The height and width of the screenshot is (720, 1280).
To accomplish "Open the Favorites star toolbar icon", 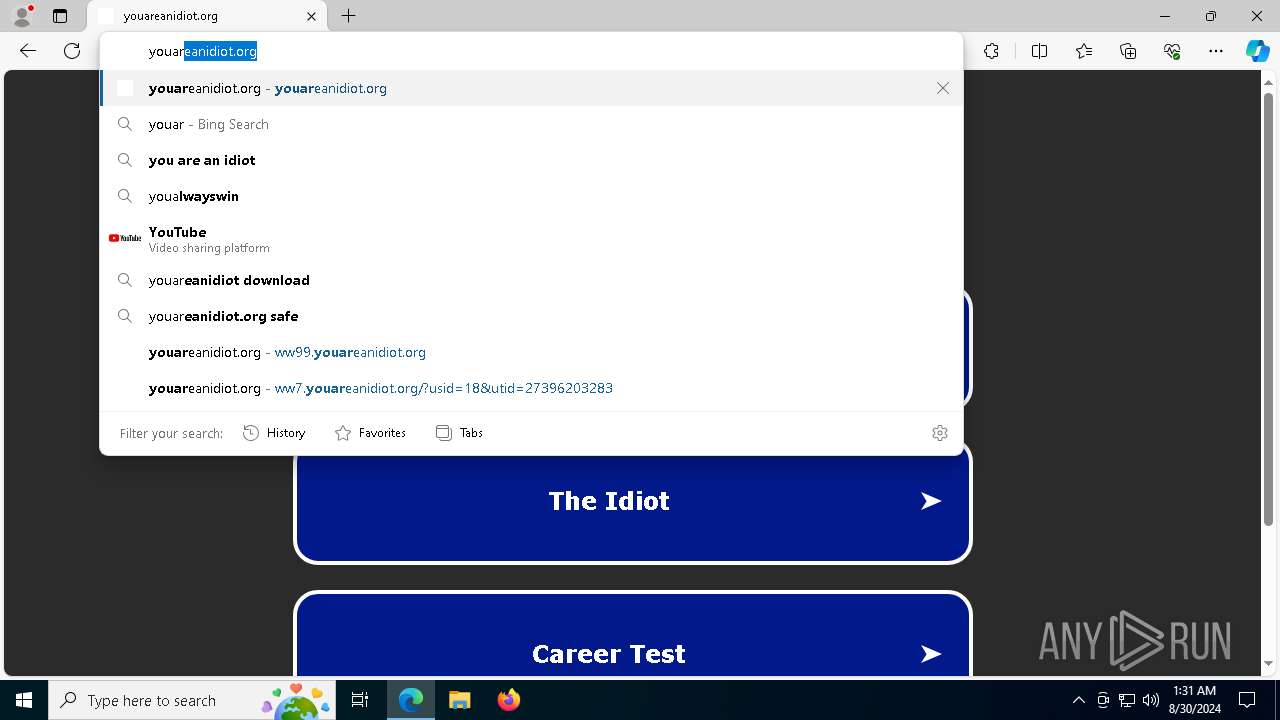I will click(x=1084, y=51).
